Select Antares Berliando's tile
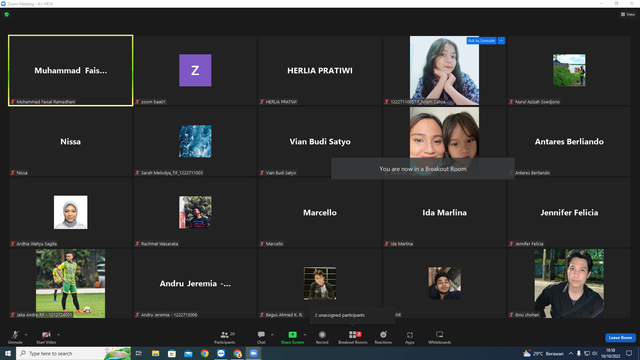The image size is (640, 360). (569, 141)
